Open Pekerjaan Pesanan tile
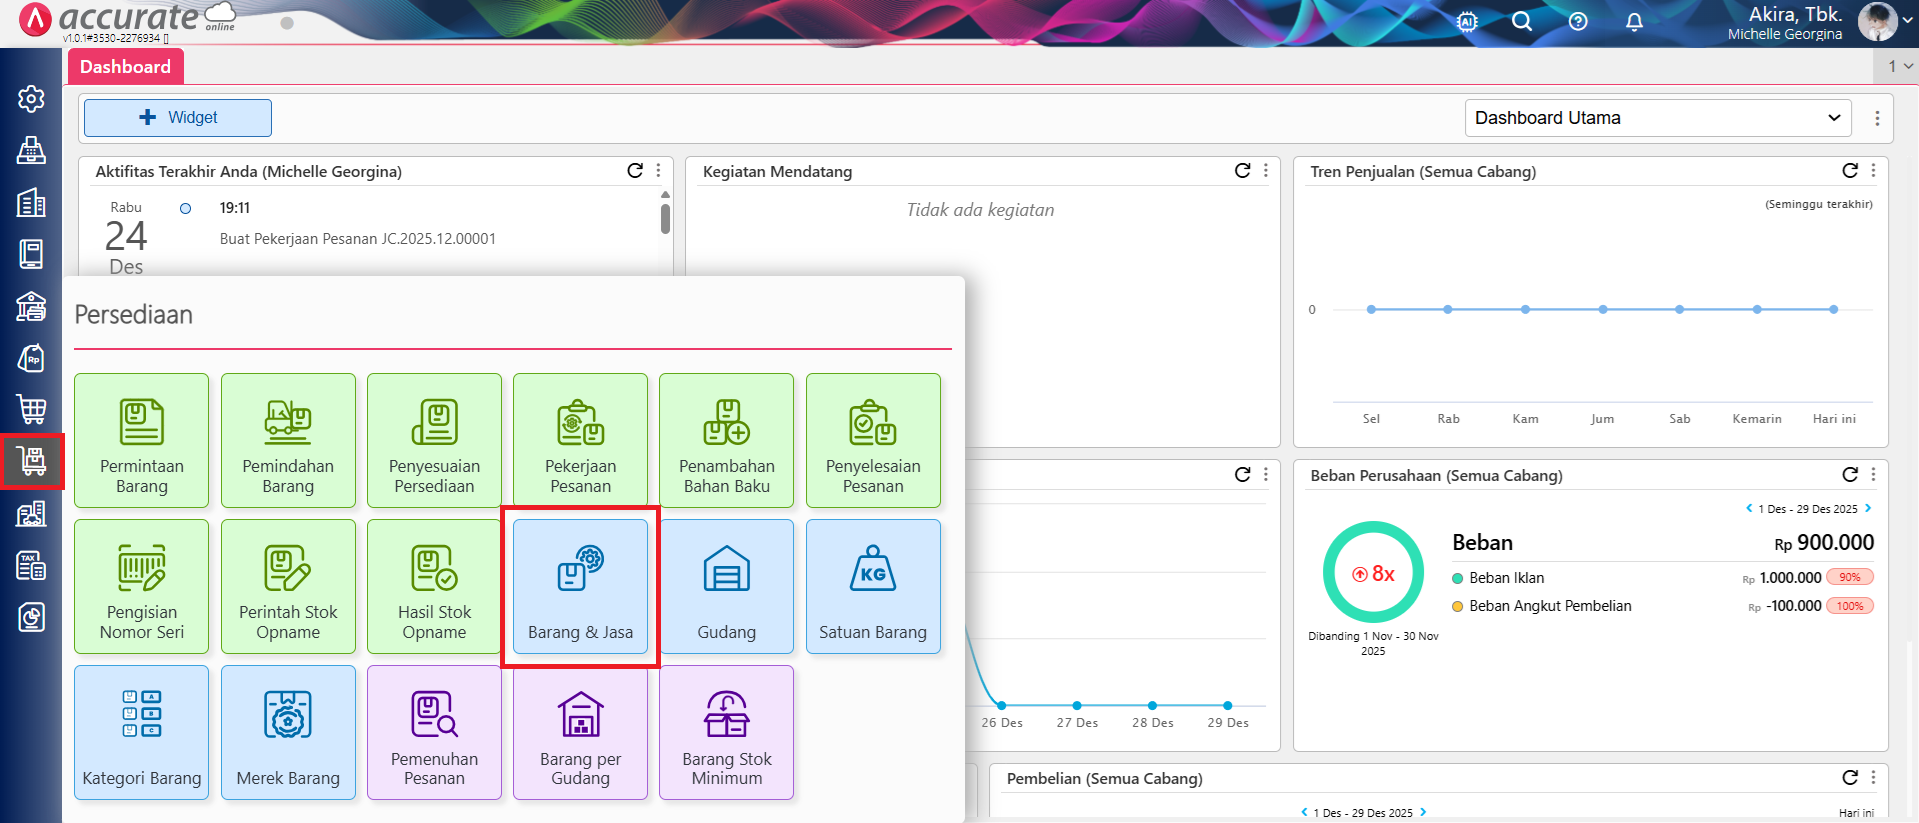This screenshot has height=823, width=1919. pyautogui.click(x=580, y=440)
